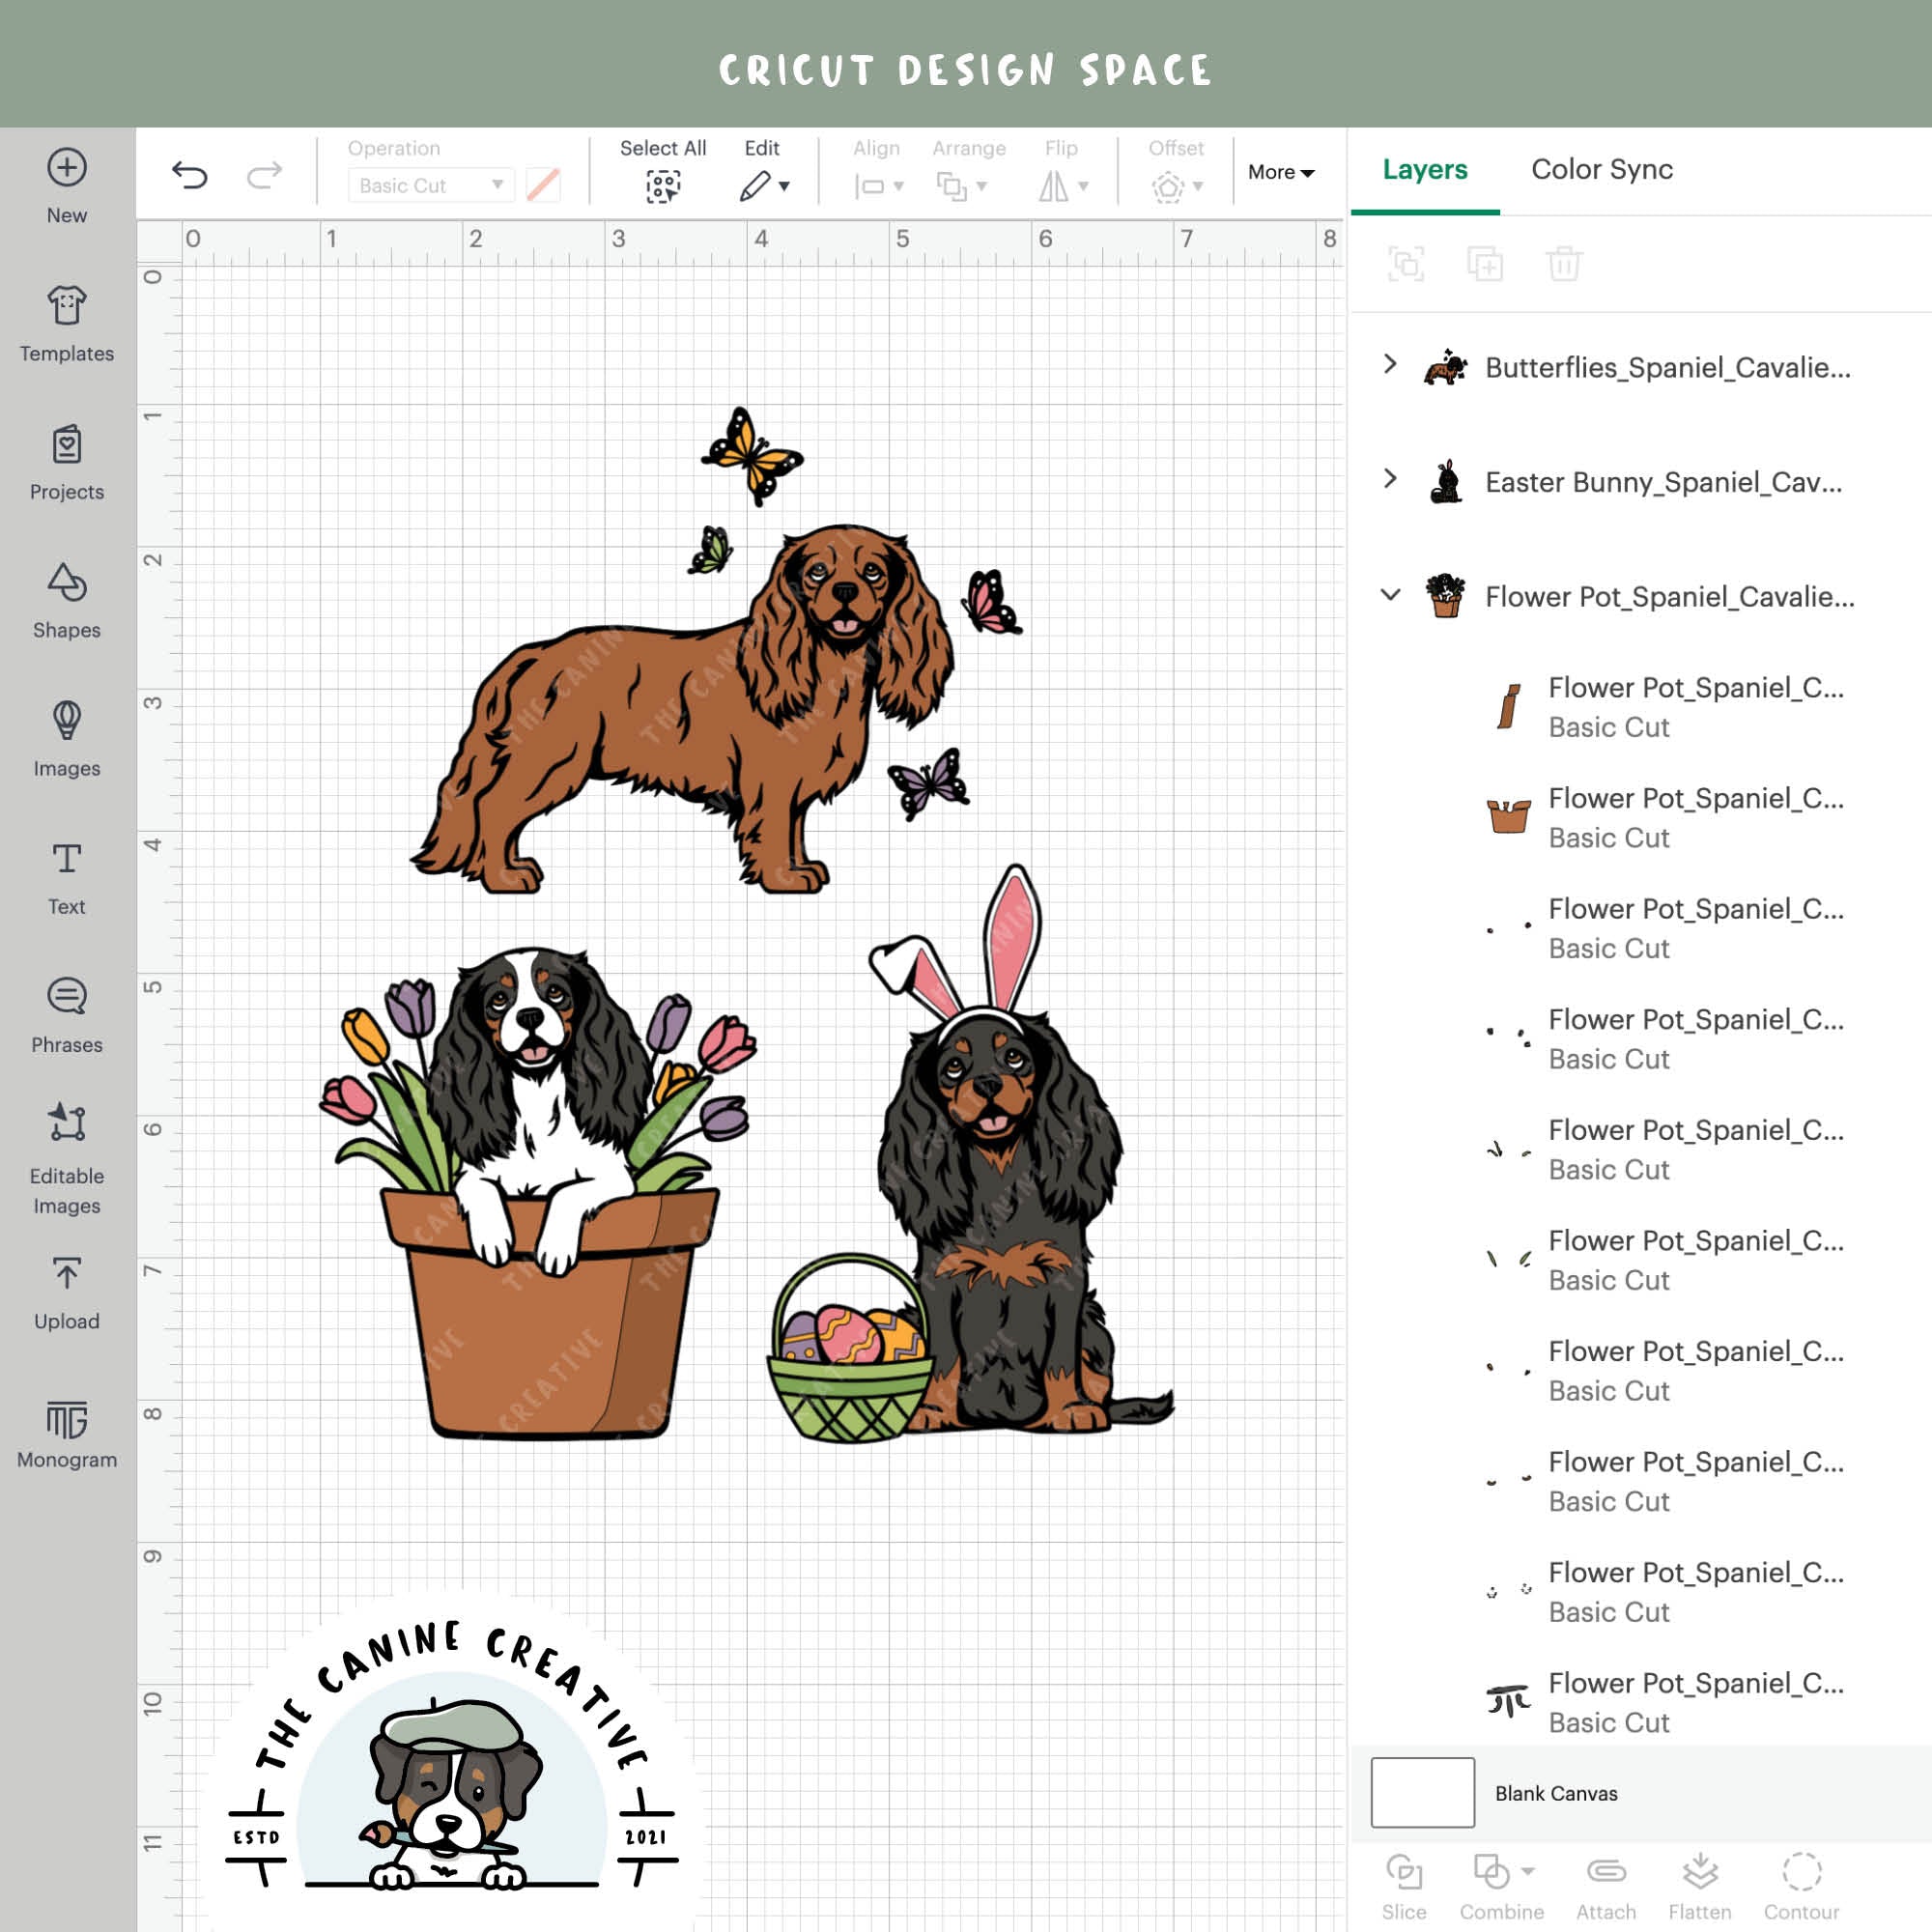The height and width of the screenshot is (1932, 1932).
Task: Select the Shapes tool
Action: point(66,600)
